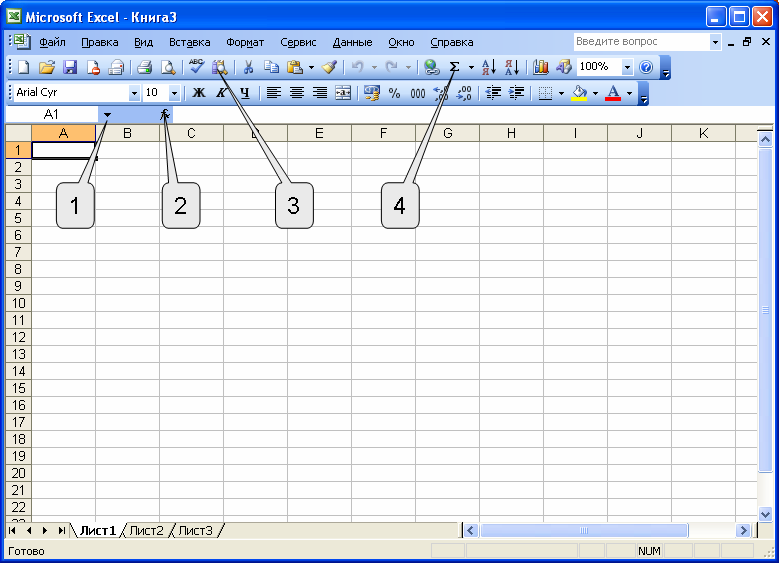Click the Format Painter brush icon
779x563 pixels.
coord(329,67)
